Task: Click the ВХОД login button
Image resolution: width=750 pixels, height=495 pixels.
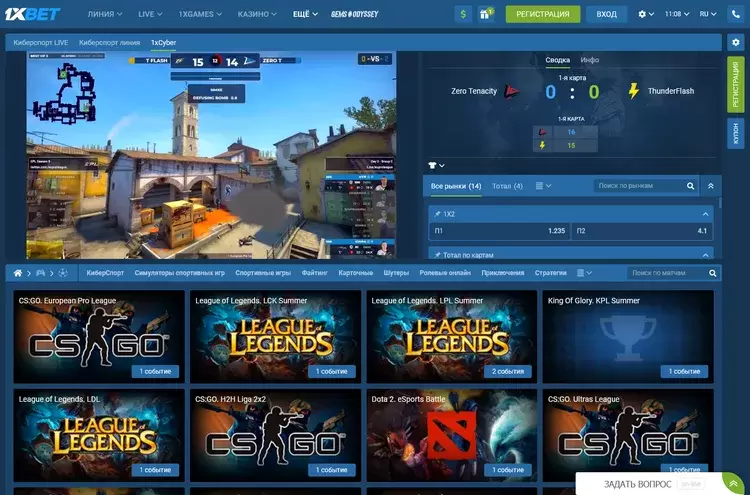Action: click(x=607, y=14)
